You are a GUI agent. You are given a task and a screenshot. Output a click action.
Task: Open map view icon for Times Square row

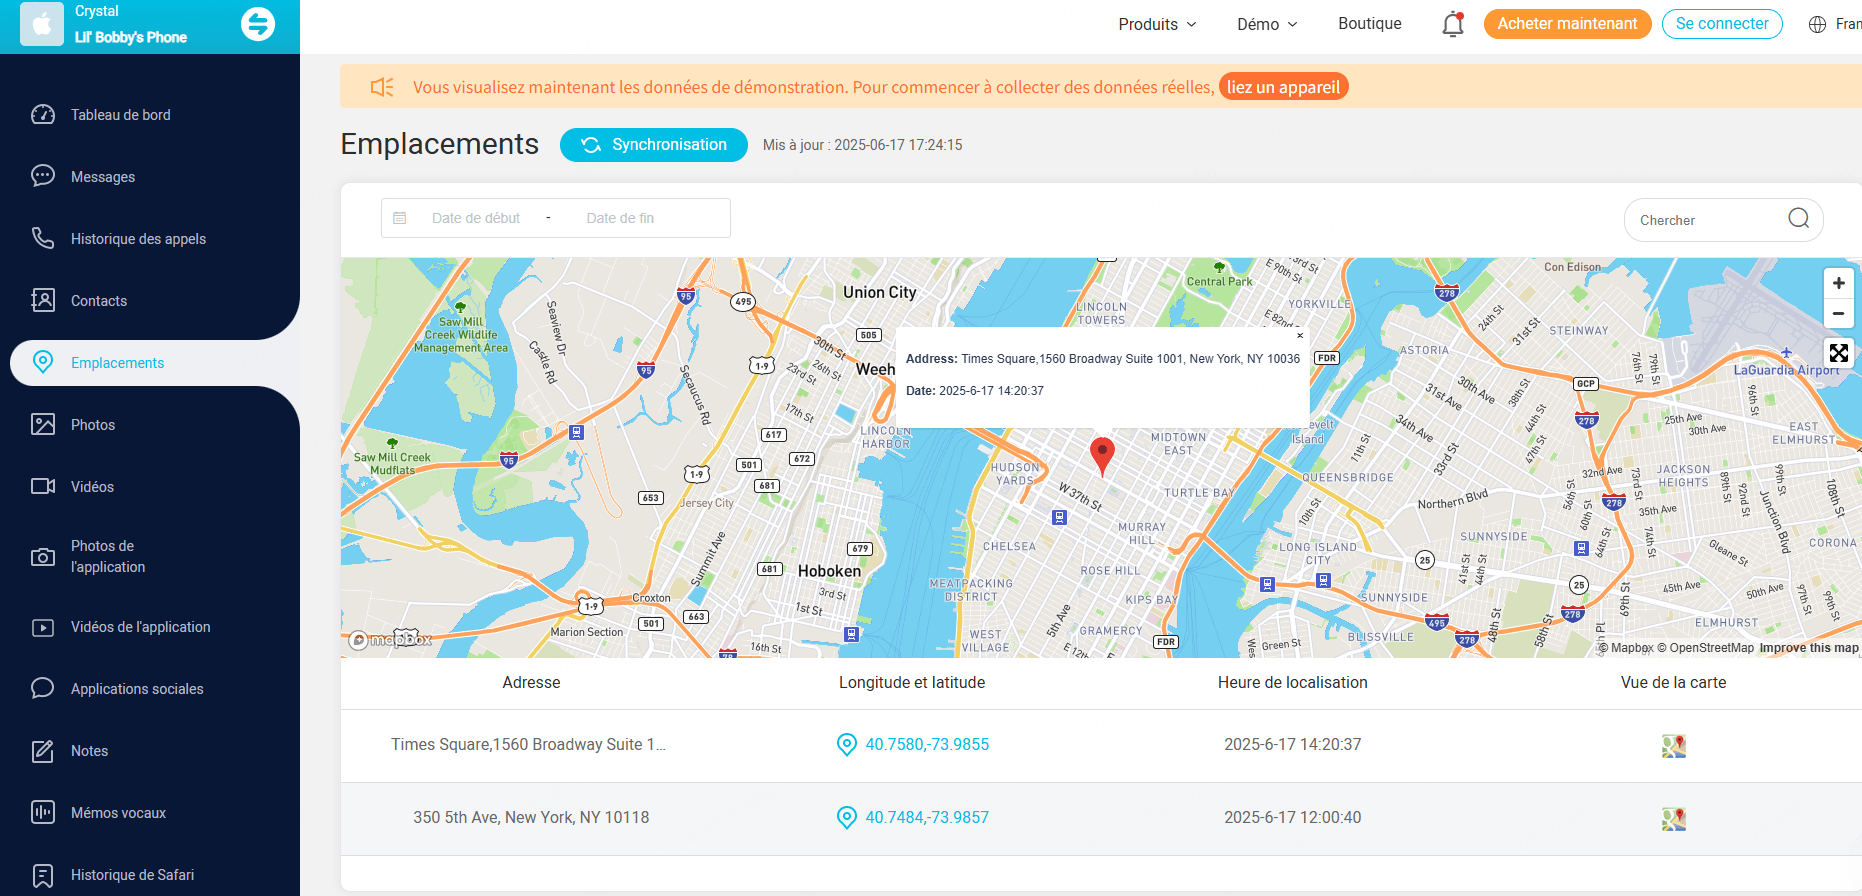1674,746
